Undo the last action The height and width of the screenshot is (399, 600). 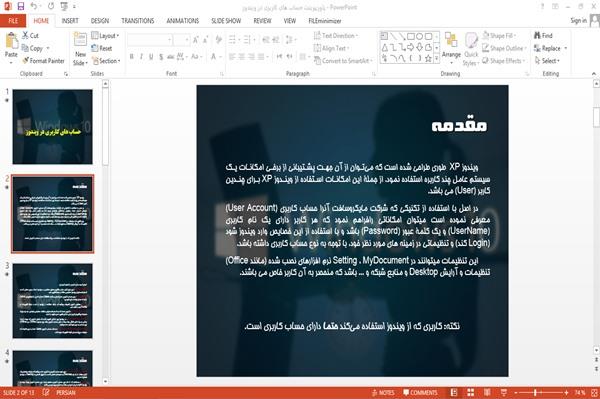pyautogui.click(x=34, y=6)
